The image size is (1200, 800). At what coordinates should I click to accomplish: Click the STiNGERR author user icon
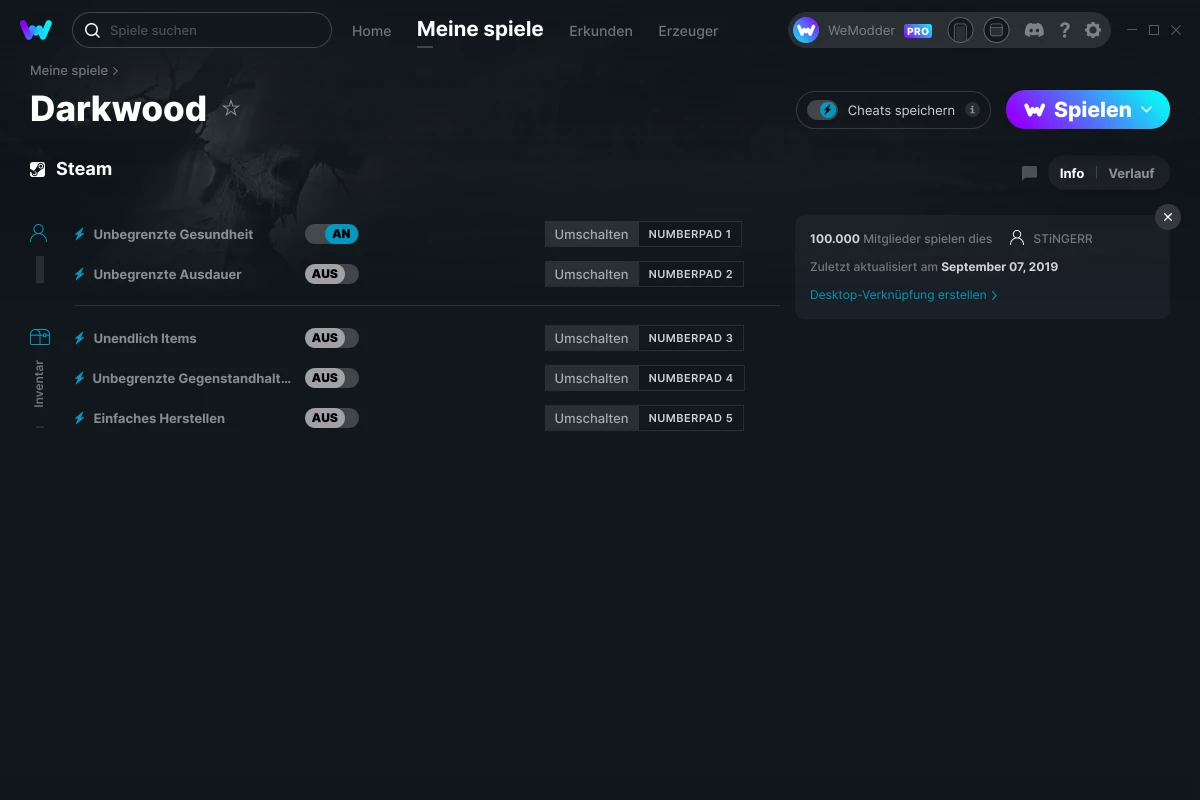point(1017,238)
